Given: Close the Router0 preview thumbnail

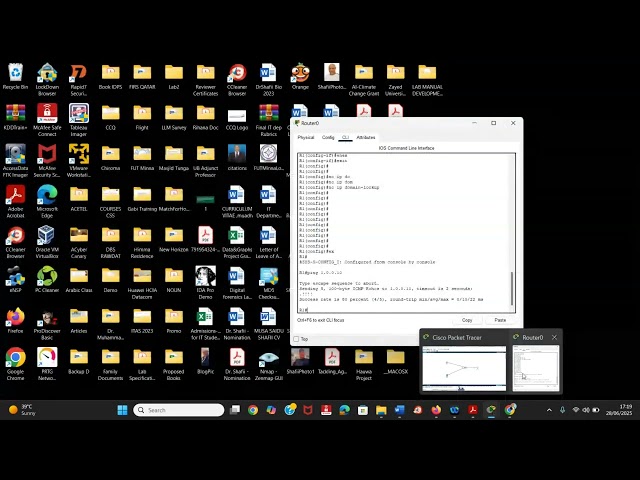Looking at the screenshot, I should tap(554, 338).
